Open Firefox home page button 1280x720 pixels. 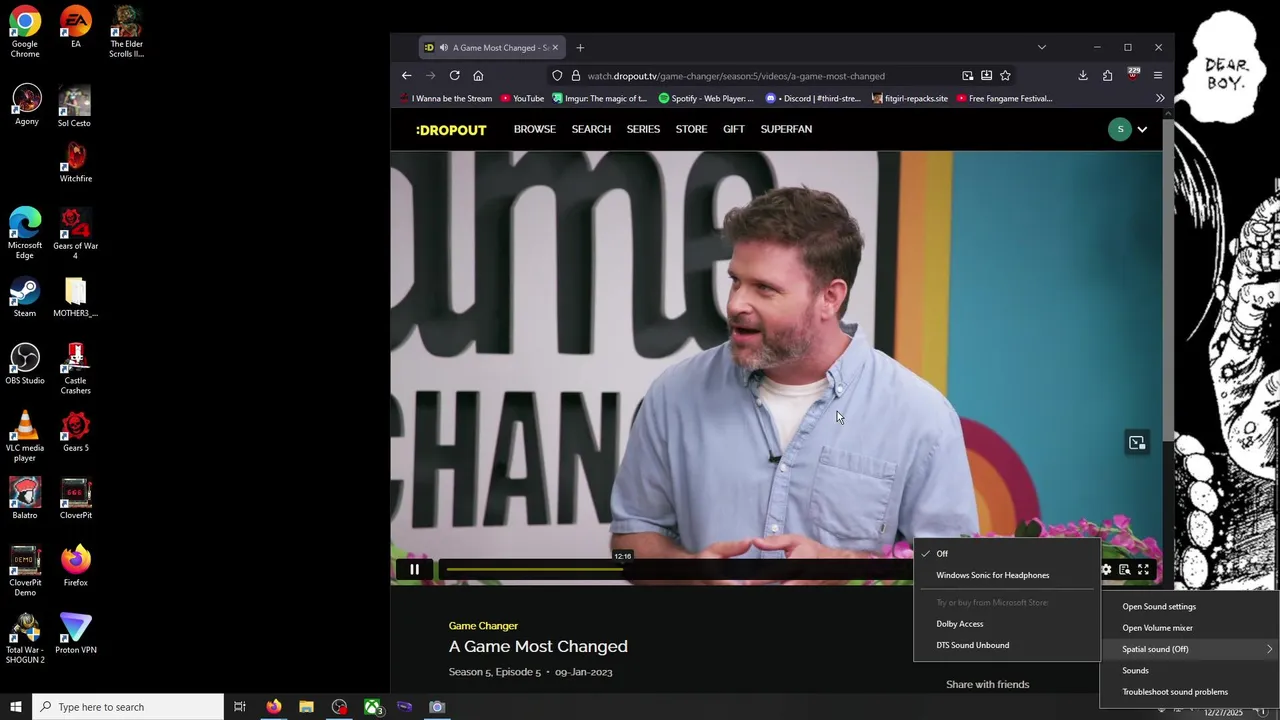click(x=478, y=76)
